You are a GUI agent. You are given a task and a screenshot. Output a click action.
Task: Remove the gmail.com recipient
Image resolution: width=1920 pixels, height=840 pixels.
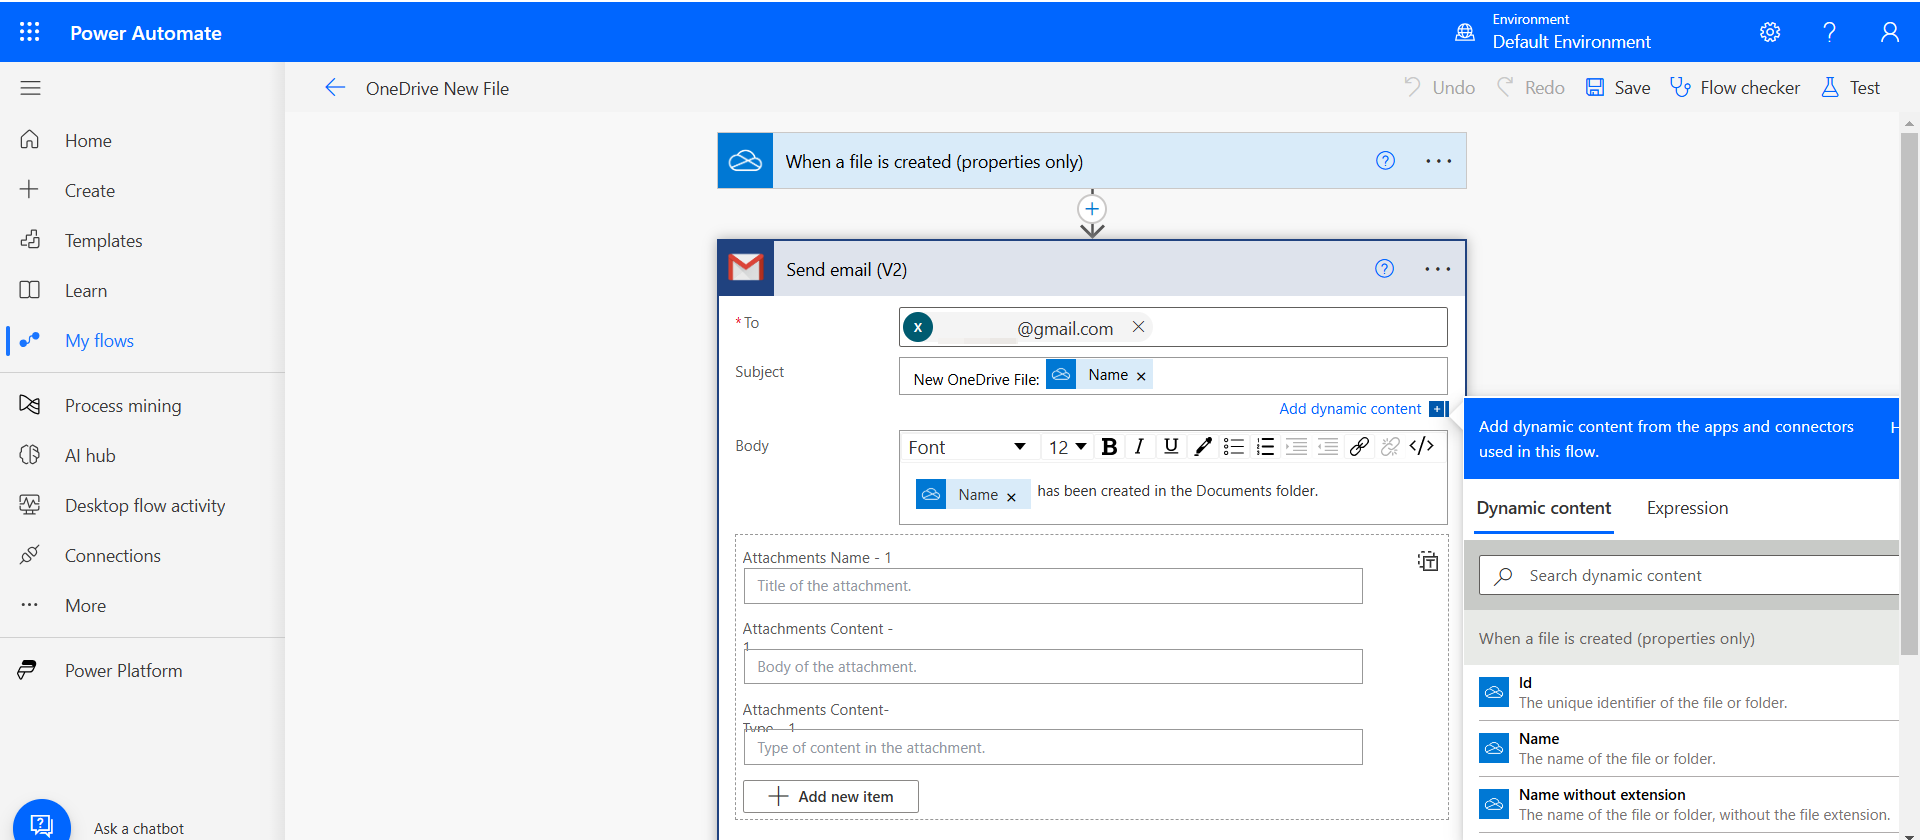(1138, 327)
